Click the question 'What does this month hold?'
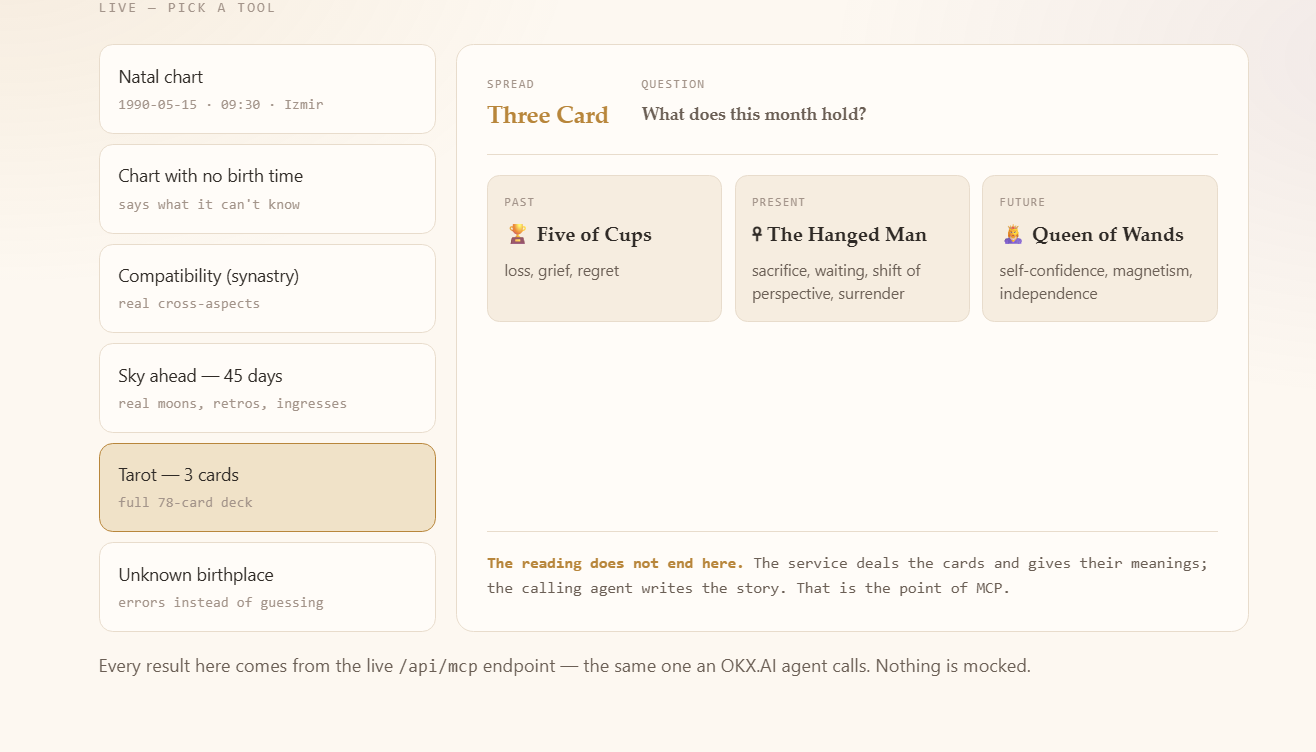The image size is (1316, 752). pyautogui.click(x=754, y=114)
